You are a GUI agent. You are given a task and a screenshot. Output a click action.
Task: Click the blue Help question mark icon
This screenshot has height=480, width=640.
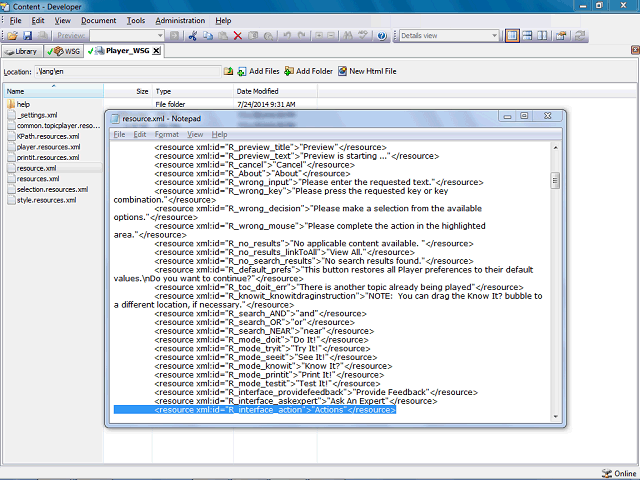[x=382, y=36]
